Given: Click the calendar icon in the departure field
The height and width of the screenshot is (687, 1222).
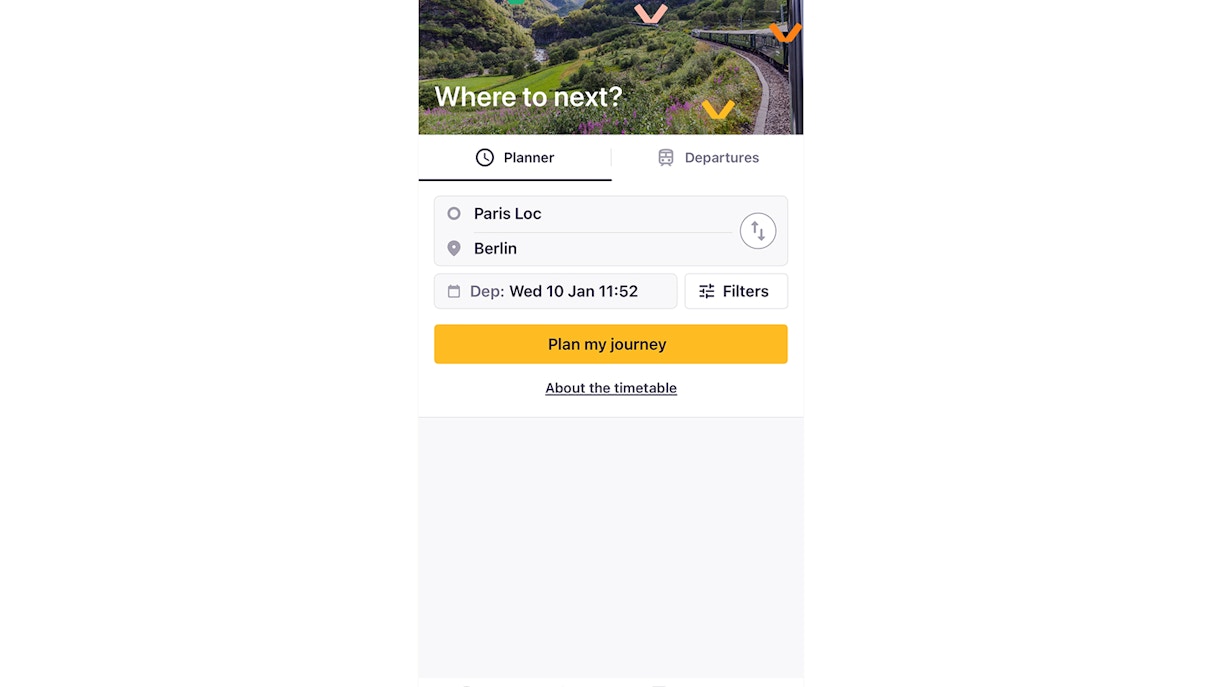Looking at the screenshot, I should click(x=453, y=291).
